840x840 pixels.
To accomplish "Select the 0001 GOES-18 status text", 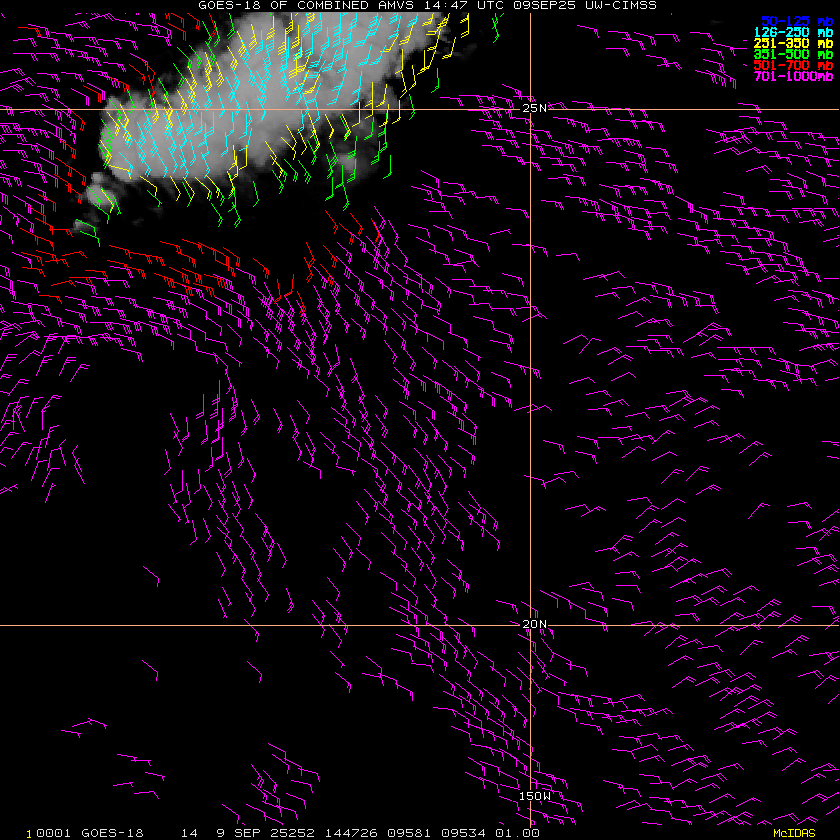I will pos(90,834).
